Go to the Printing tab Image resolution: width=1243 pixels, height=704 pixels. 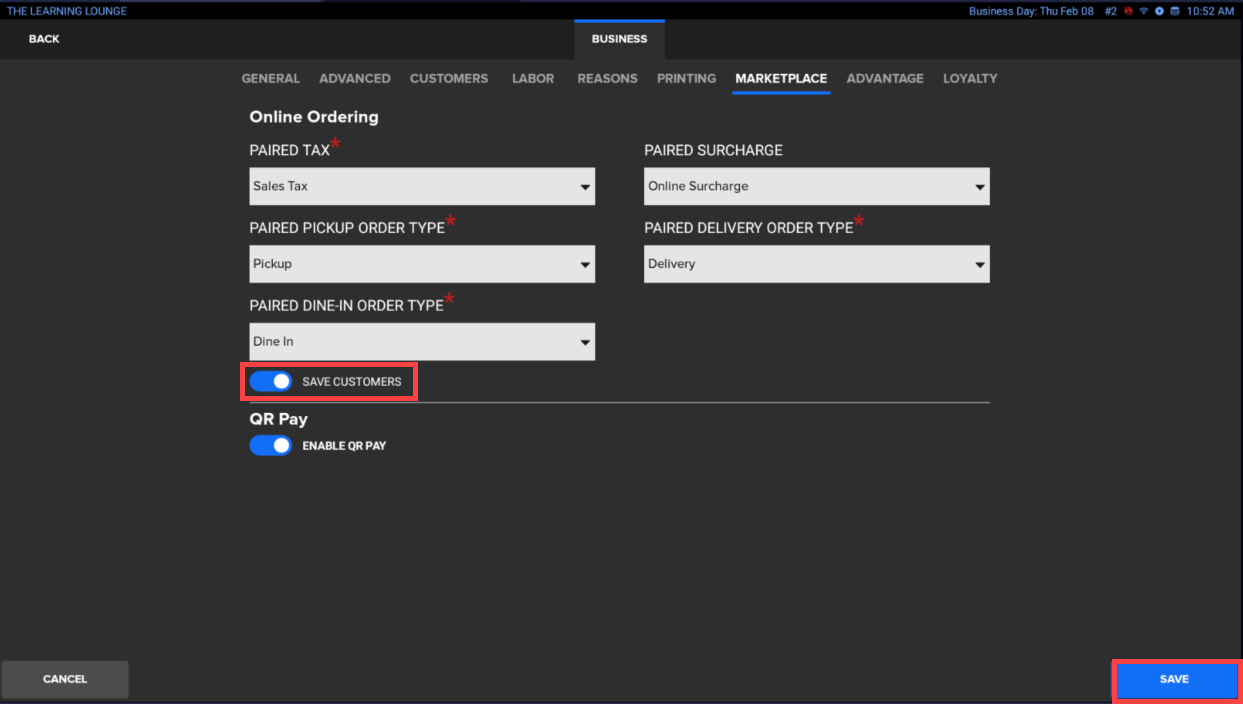click(686, 78)
